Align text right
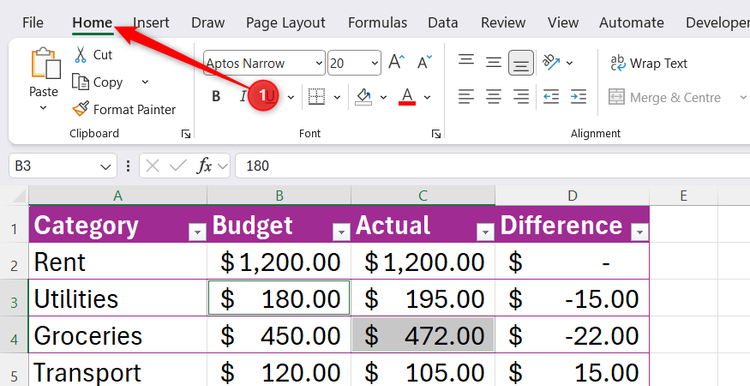The width and height of the screenshot is (750, 386). coord(521,97)
